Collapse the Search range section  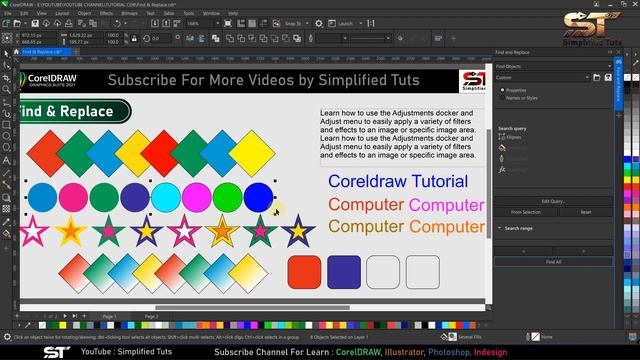(500, 228)
